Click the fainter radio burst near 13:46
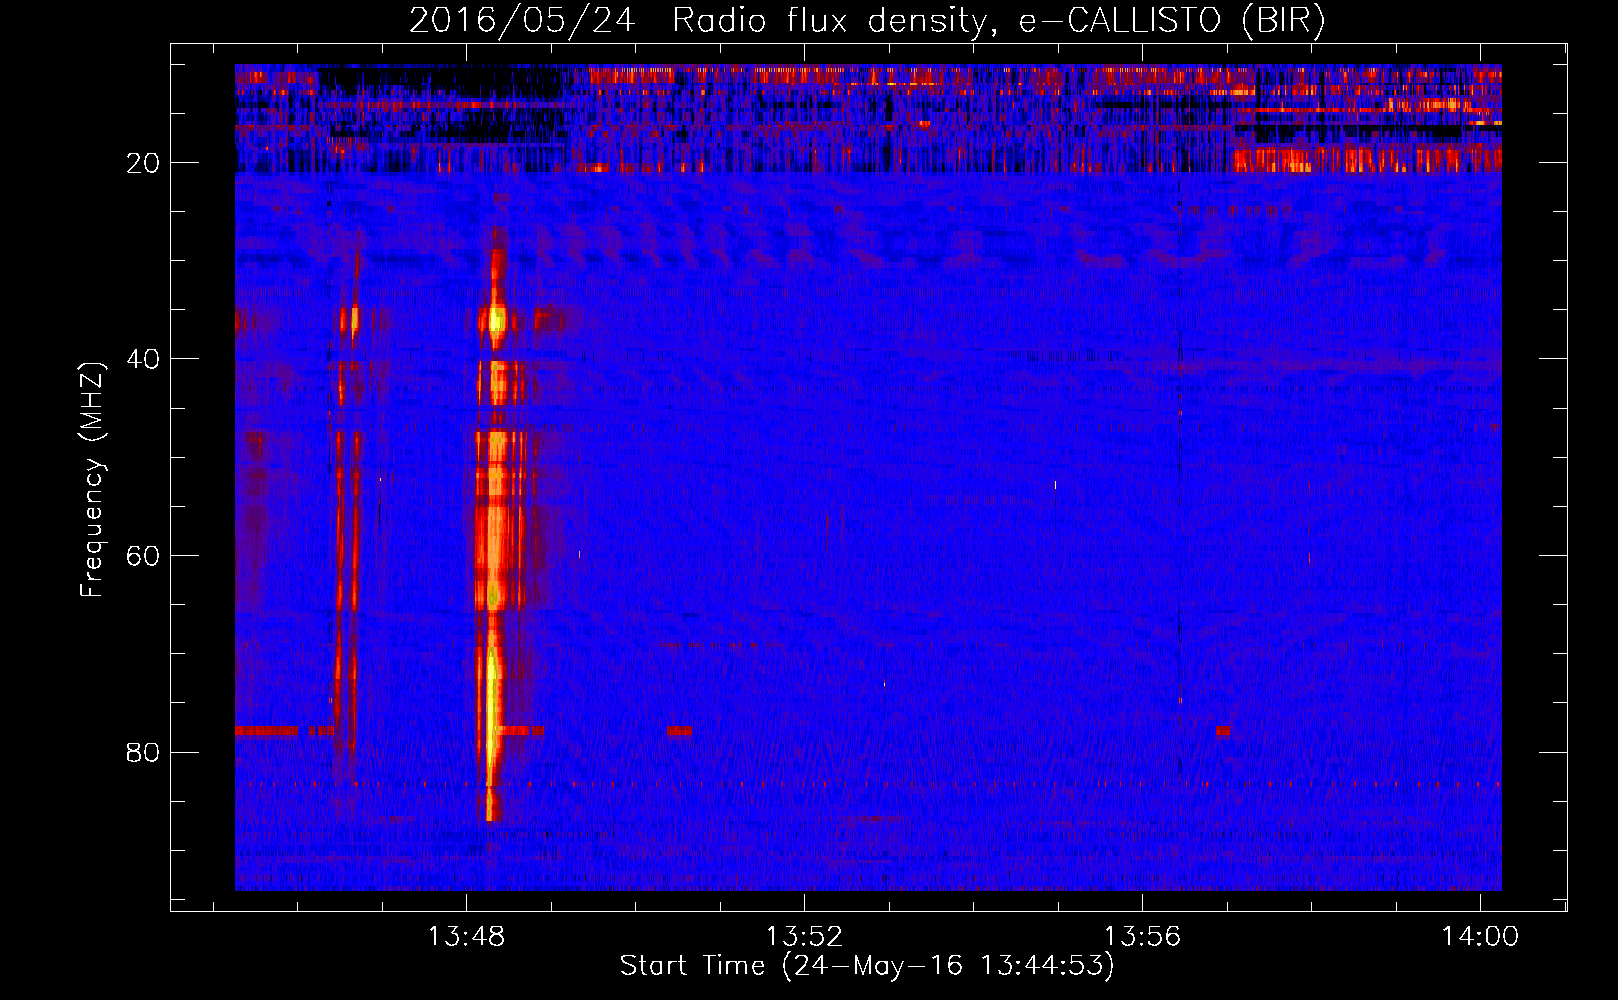 tap(348, 500)
